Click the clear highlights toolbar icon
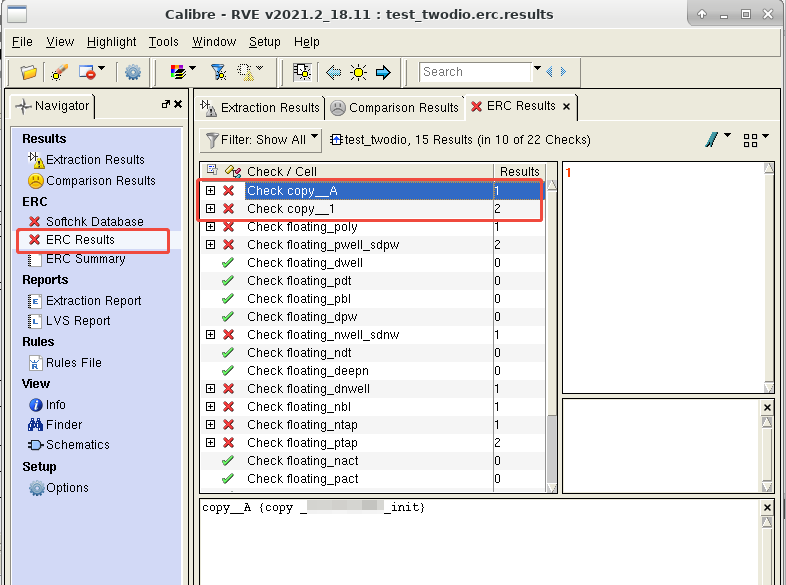 coord(87,72)
